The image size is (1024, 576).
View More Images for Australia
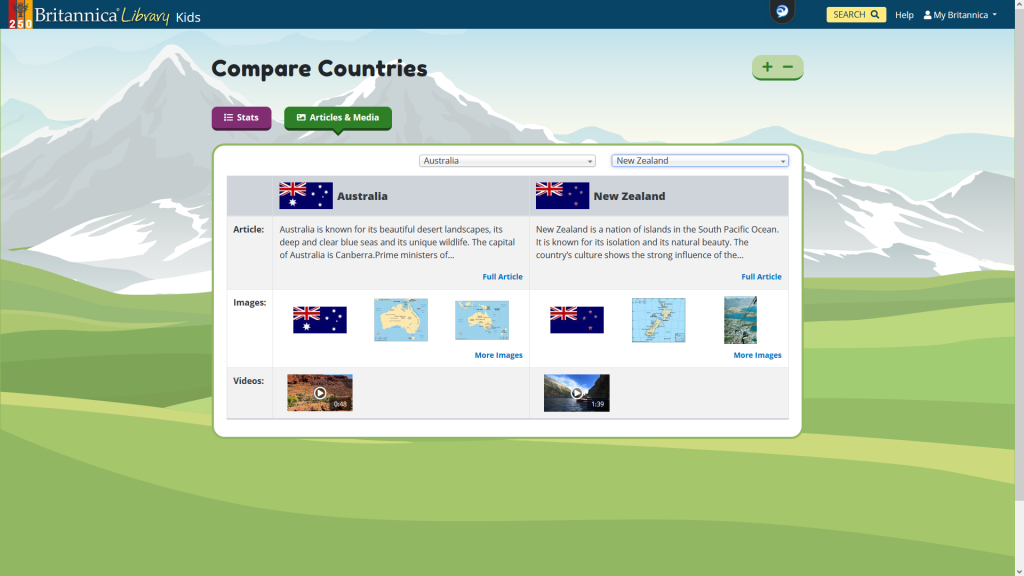pos(498,355)
